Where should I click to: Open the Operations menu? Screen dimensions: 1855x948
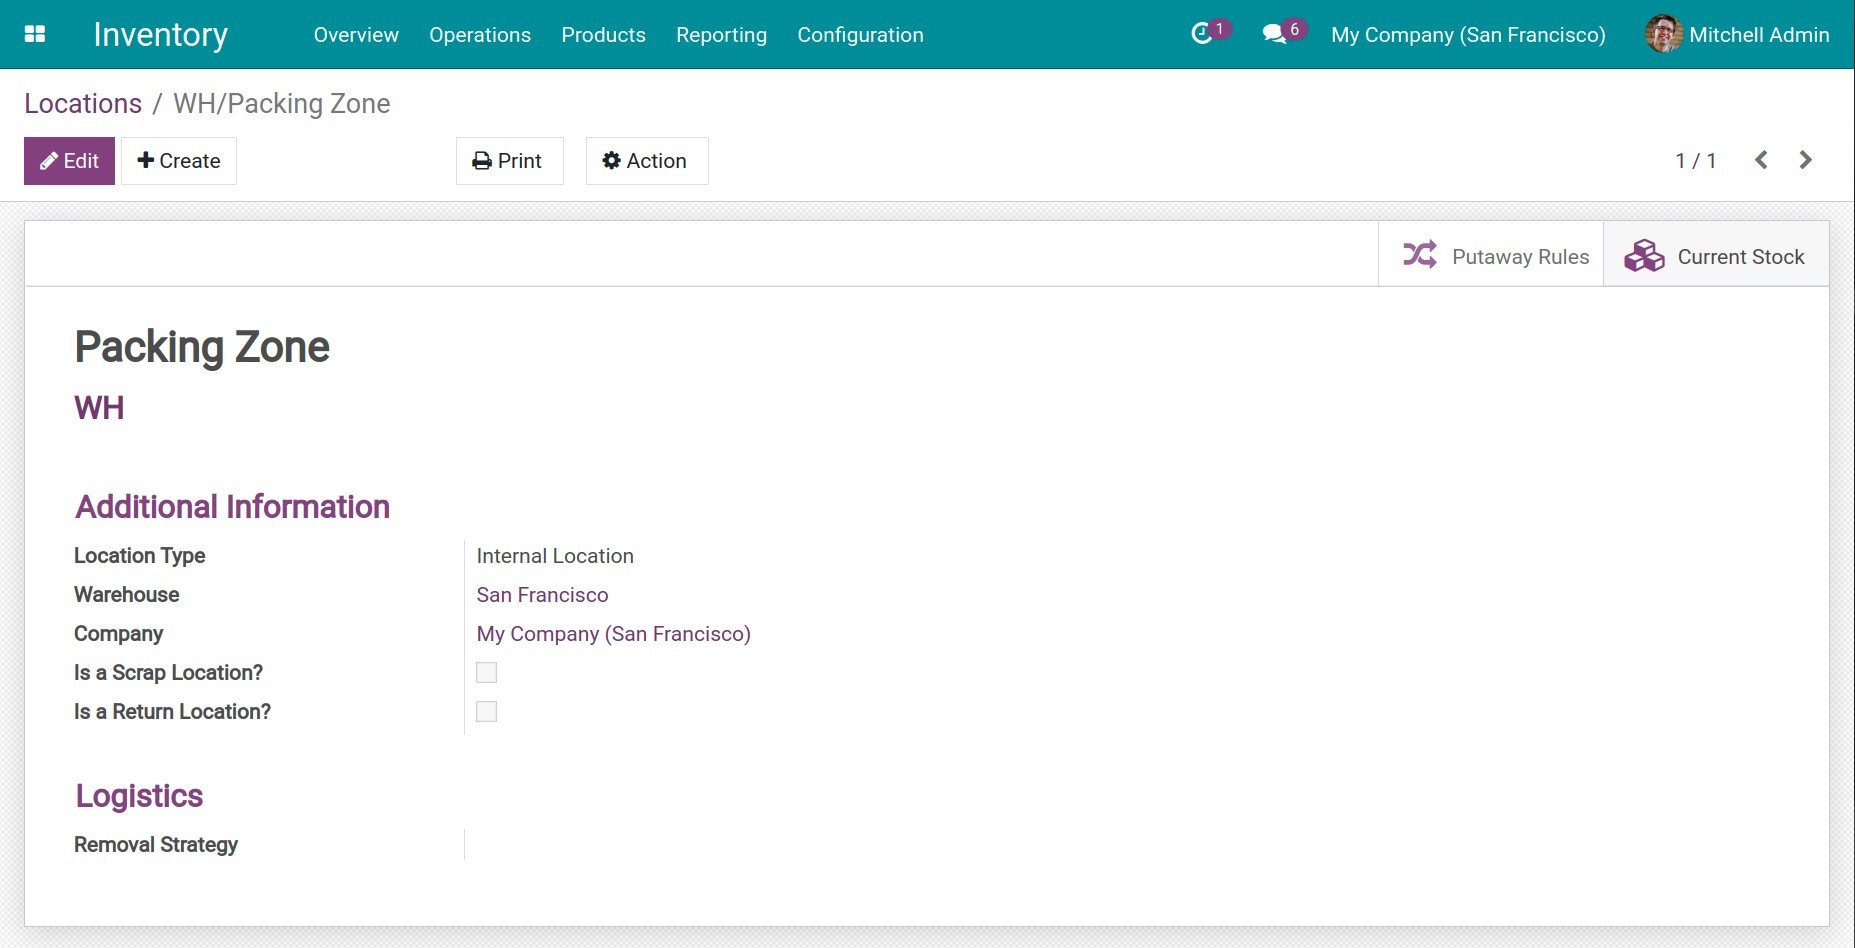point(480,35)
